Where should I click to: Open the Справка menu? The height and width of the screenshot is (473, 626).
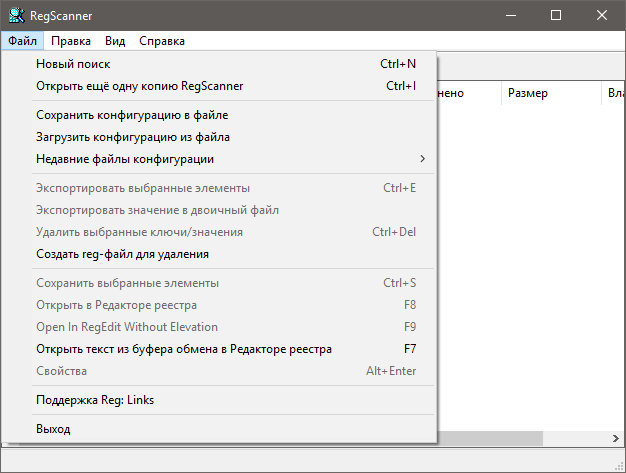(162, 41)
